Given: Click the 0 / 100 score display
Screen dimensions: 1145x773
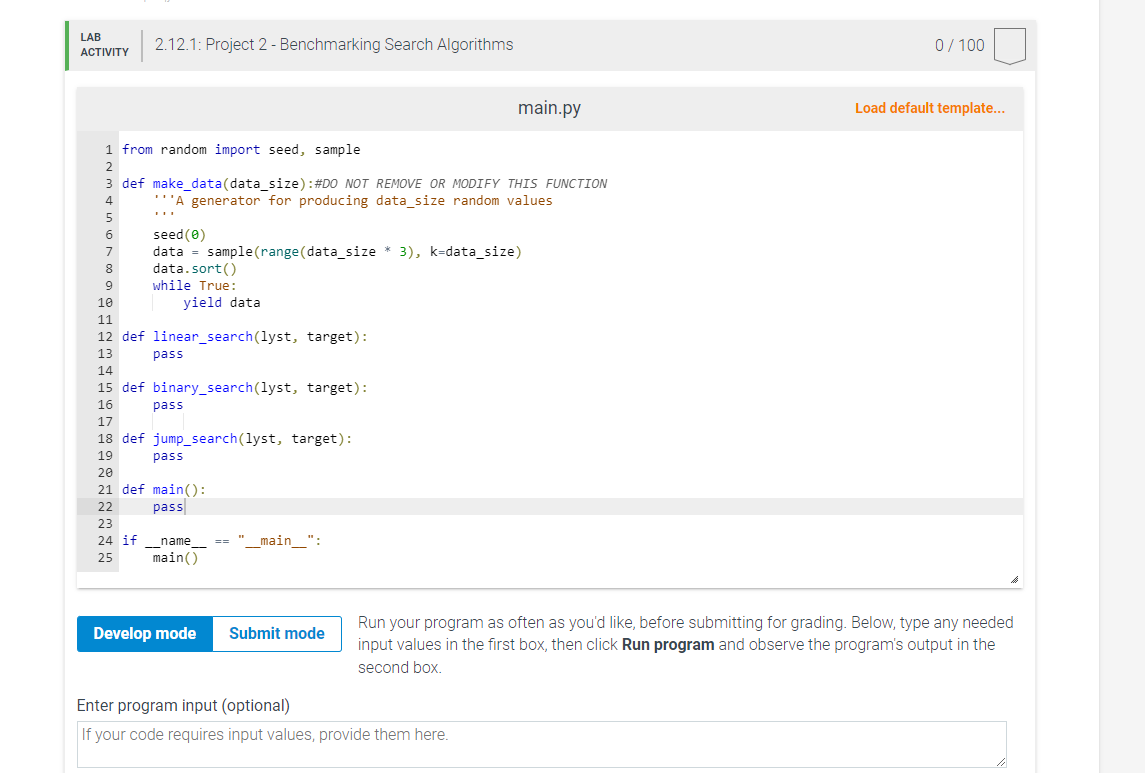Looking at the screenshot, I should [959, 44].
